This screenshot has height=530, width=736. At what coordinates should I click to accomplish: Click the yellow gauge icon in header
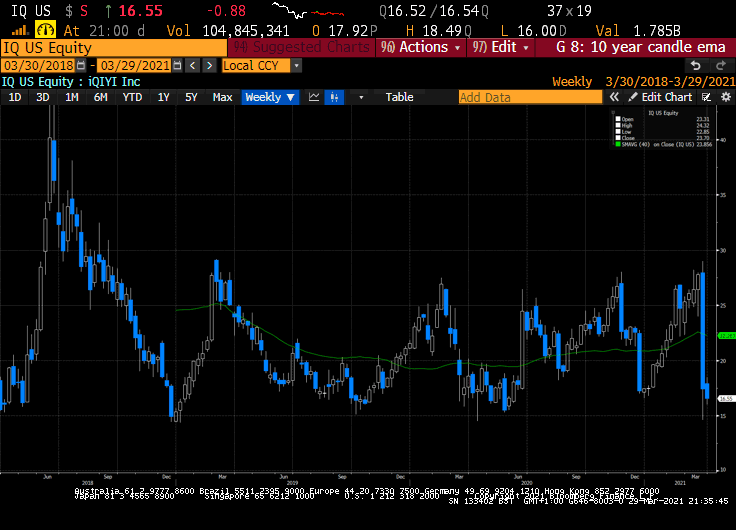(46, 31)
